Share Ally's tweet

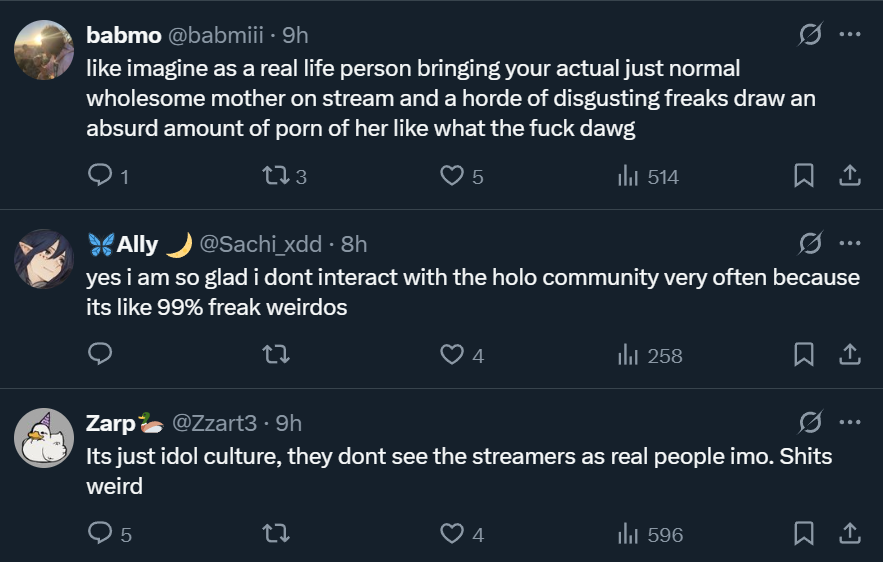click(849, 354)
